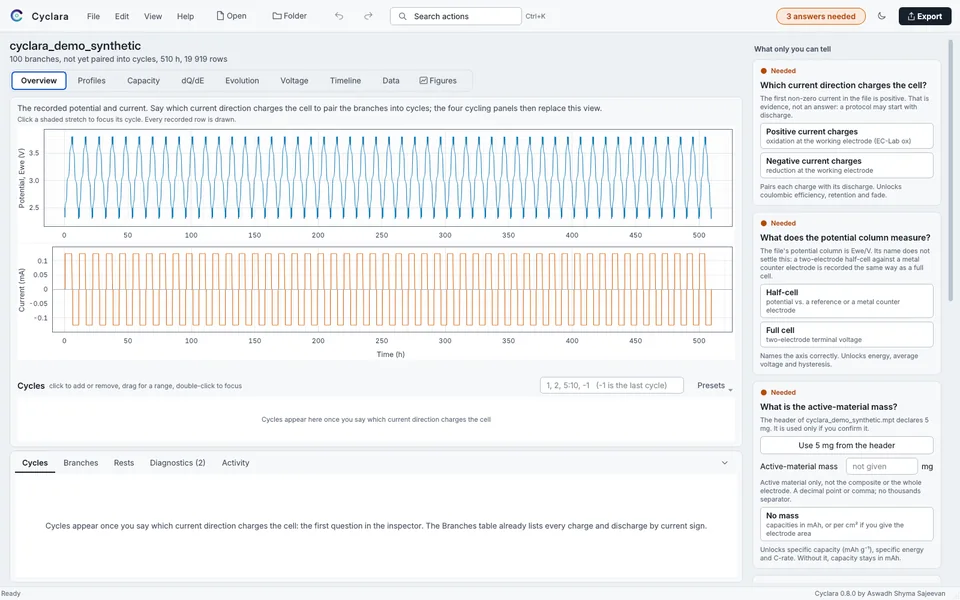The height and width of the screenshot is (600, 960).
Task: Select the Full cell option
Action: click(846, 334)
